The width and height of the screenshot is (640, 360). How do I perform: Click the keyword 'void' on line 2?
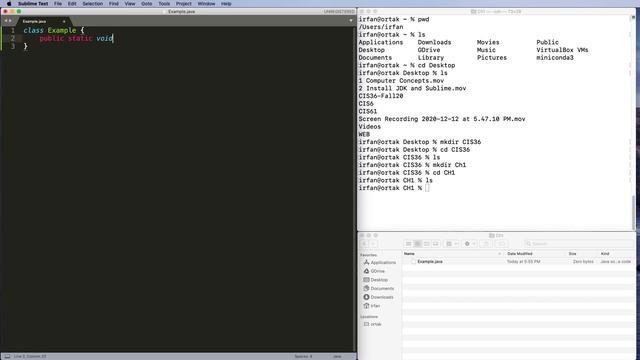coord(104,38)
